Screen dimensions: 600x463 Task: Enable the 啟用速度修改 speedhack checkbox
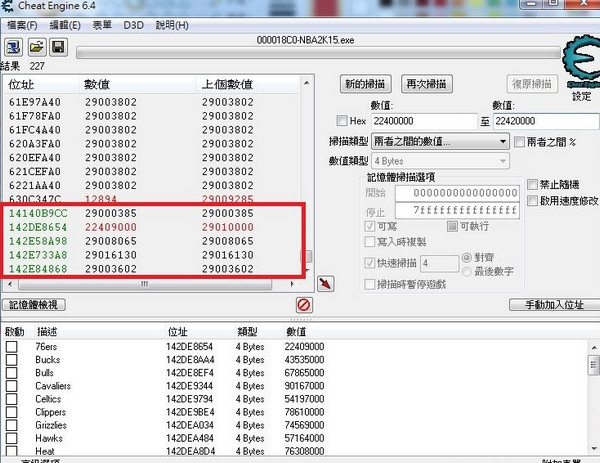533,201
